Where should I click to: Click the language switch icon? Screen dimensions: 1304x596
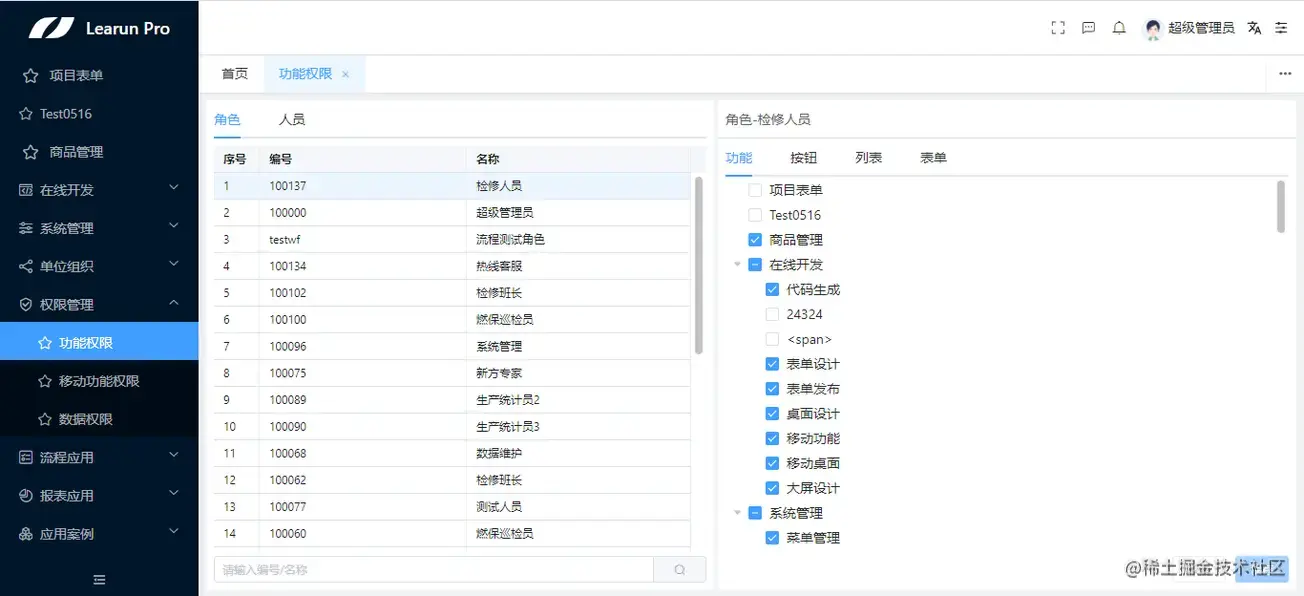point(1254,28)
